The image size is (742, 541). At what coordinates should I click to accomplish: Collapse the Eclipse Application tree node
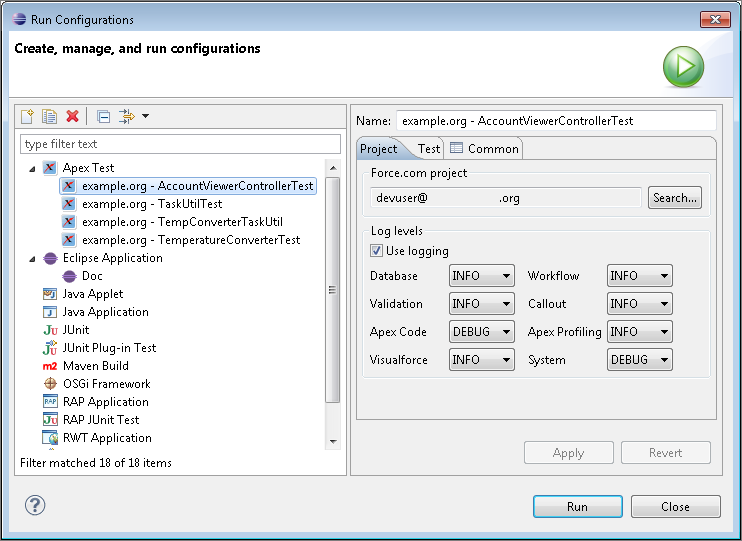pos(32,259)
